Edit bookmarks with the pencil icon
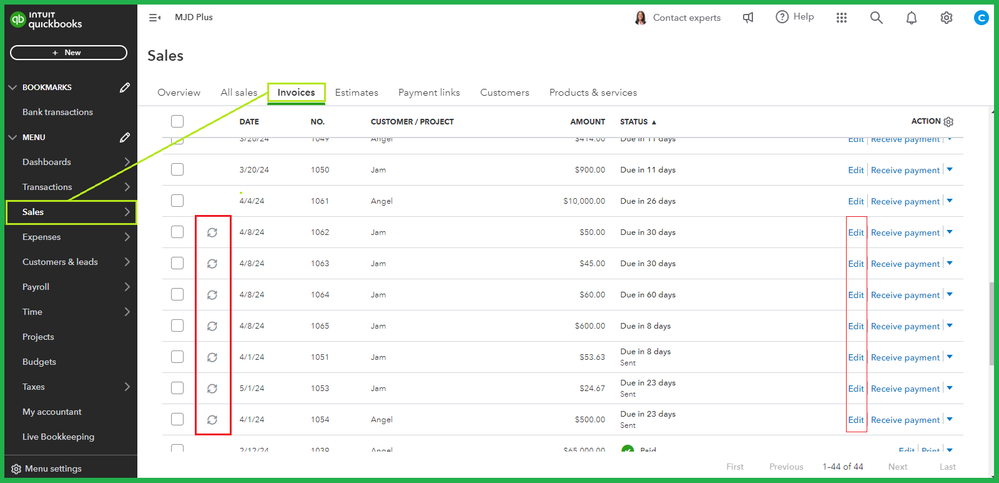This screenshot has height=483, width=999. click(x=125, y=87)
